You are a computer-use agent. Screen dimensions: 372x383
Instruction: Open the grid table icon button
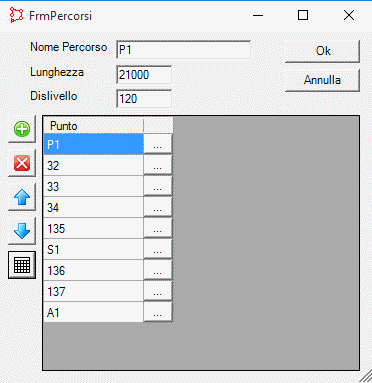[x=22, y=265]
